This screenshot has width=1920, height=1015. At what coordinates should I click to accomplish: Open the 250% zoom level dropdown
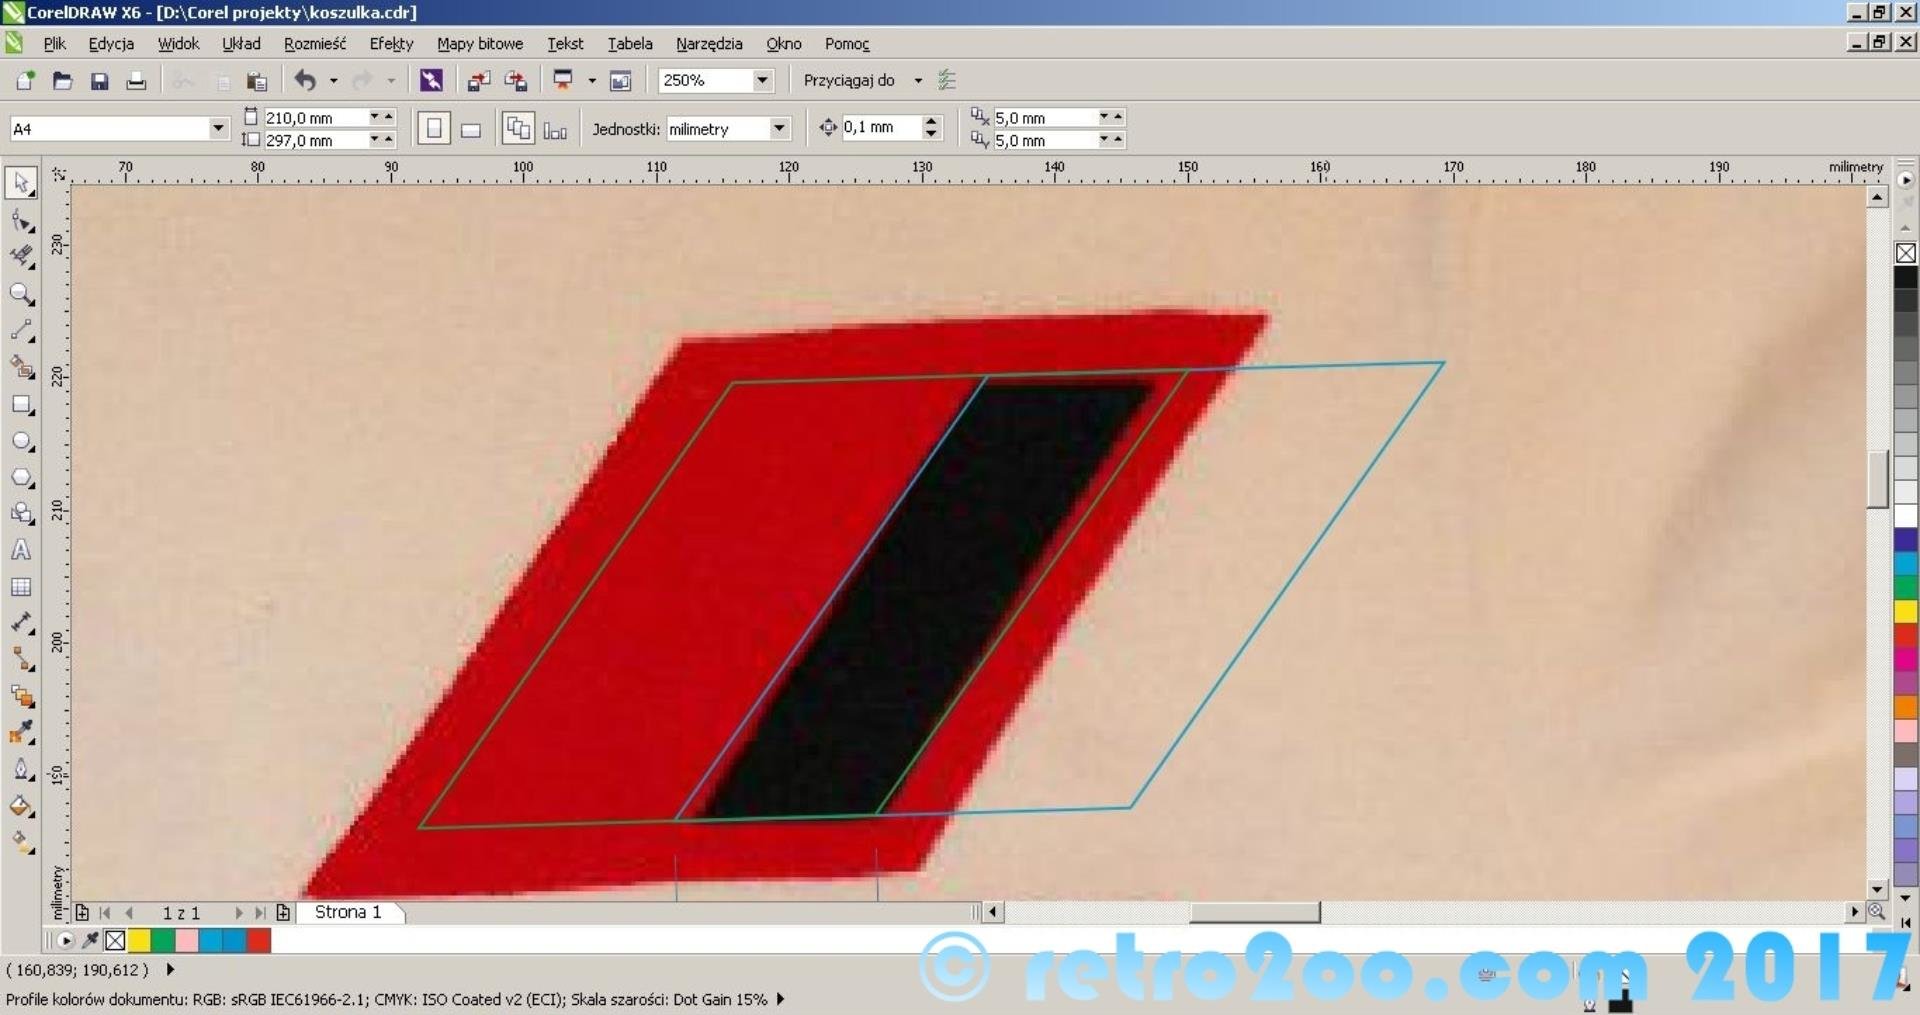[x=762, y=80]
